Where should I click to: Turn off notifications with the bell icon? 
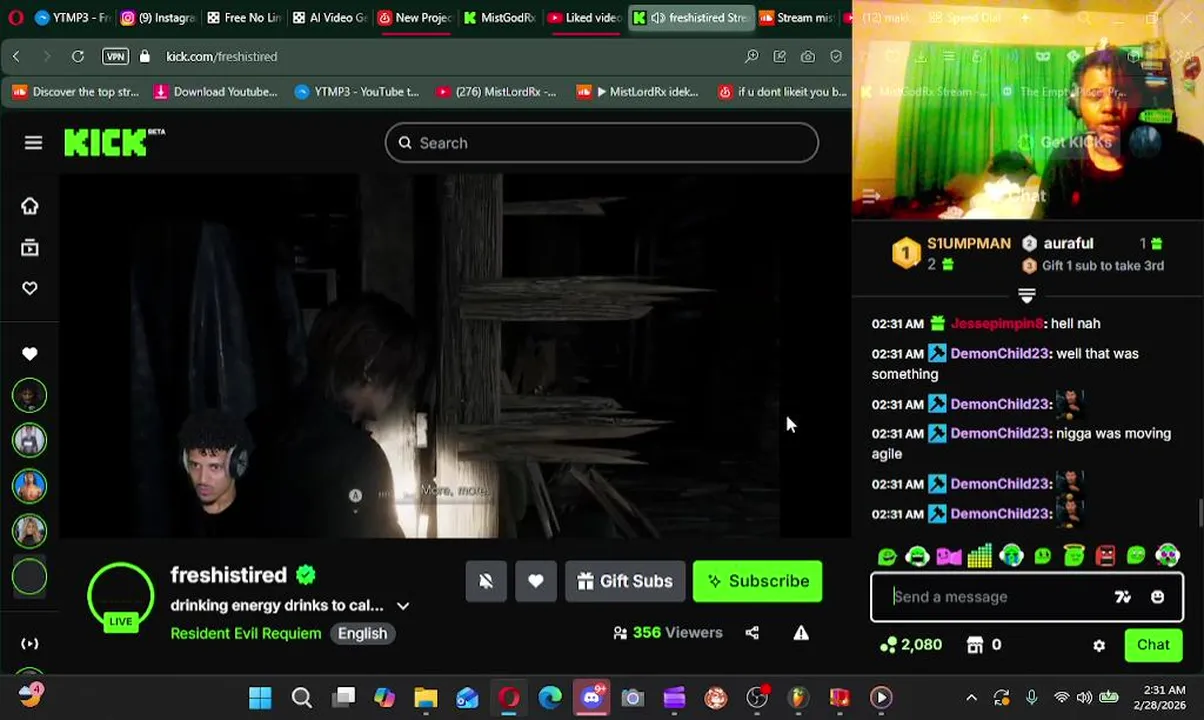pyautogui.click(x=486, y=581)
